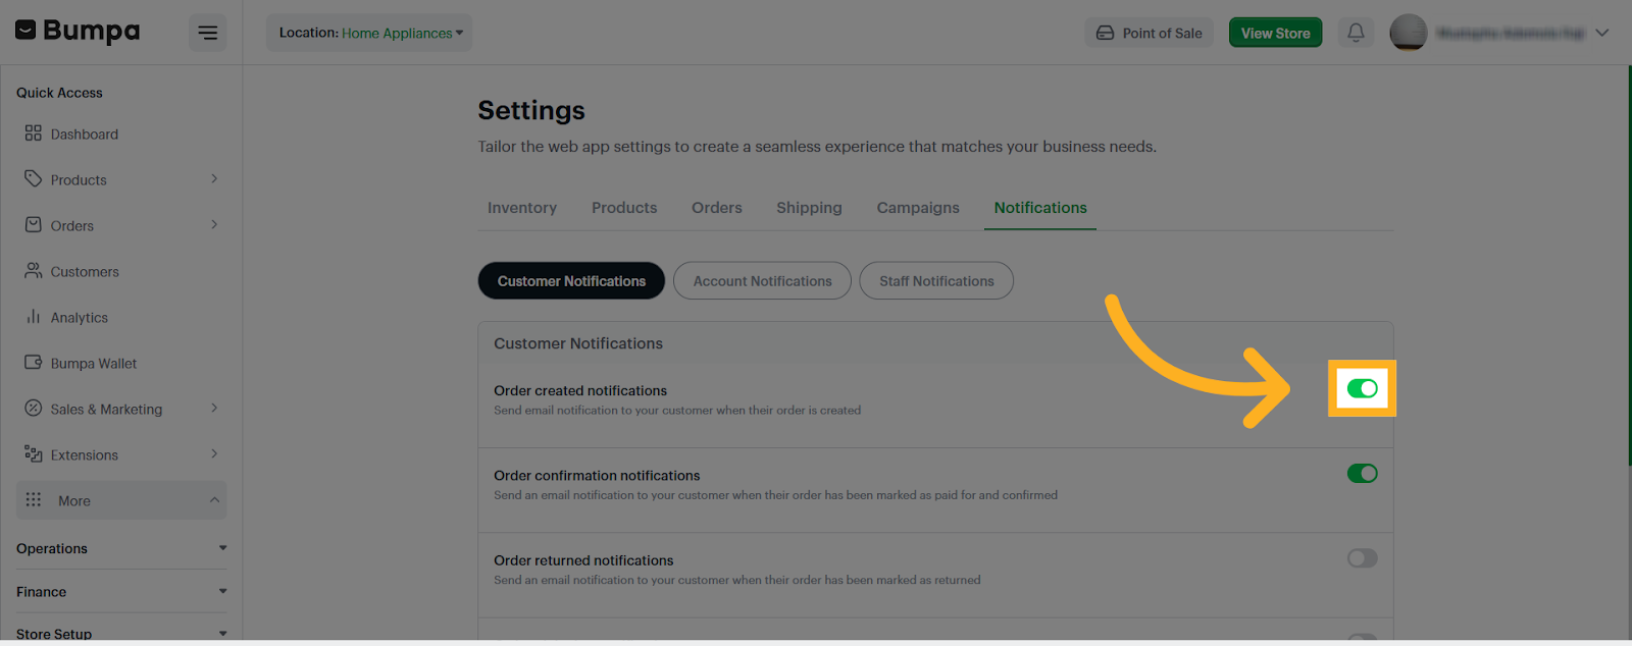Click the Bumpa logo
The height and width of the screenshot is (646, 1632).
[x=78, y=32]
